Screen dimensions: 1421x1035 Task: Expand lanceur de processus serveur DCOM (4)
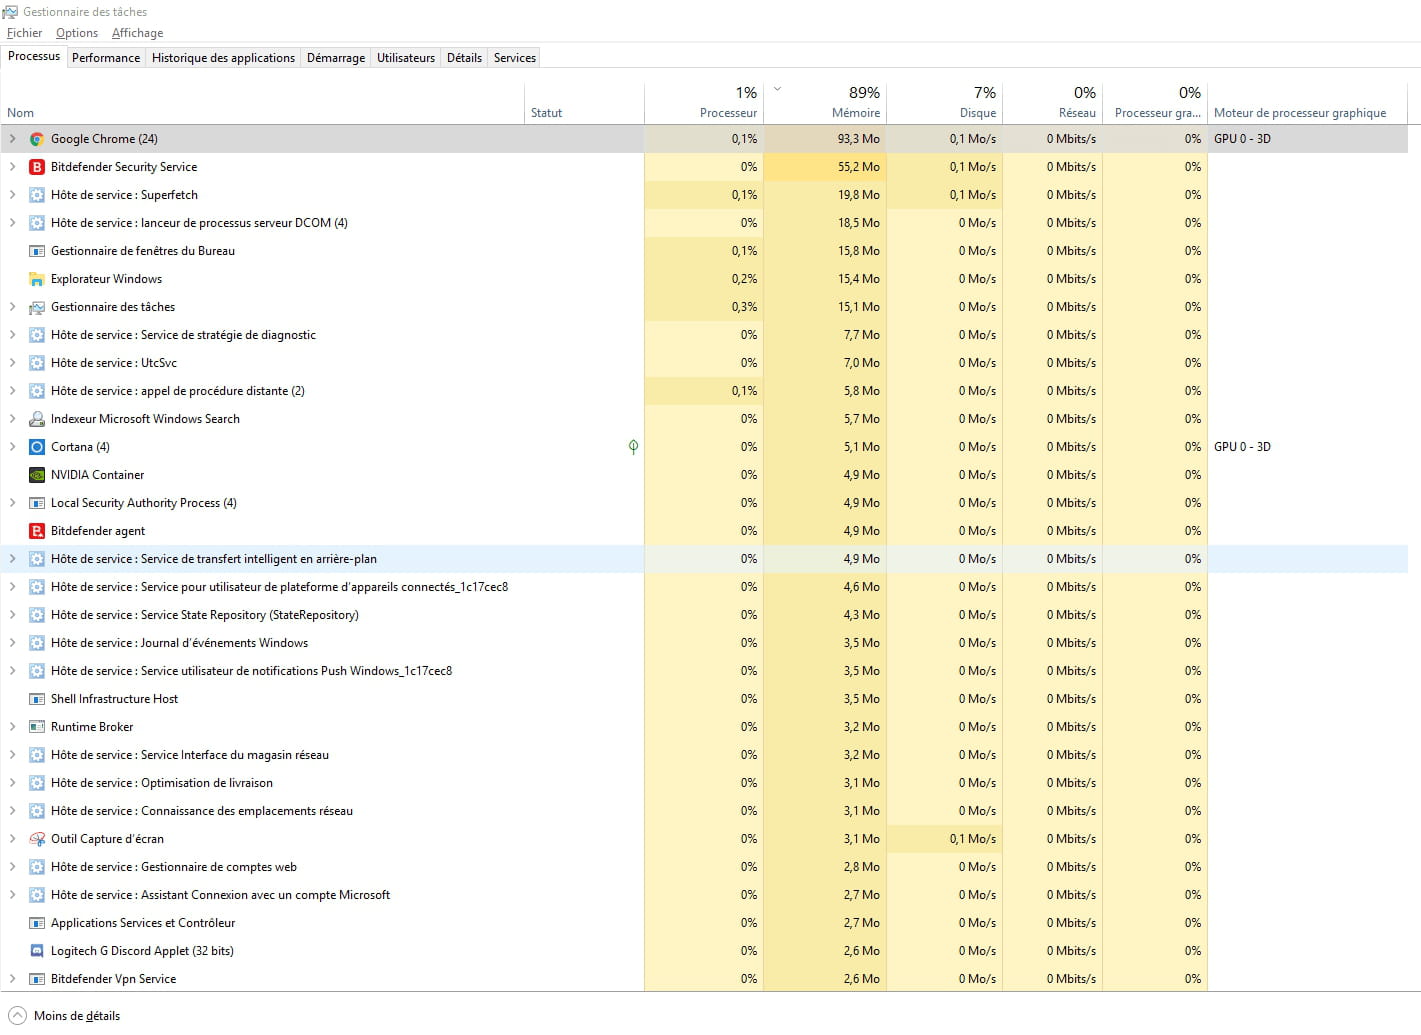point(12,223)
